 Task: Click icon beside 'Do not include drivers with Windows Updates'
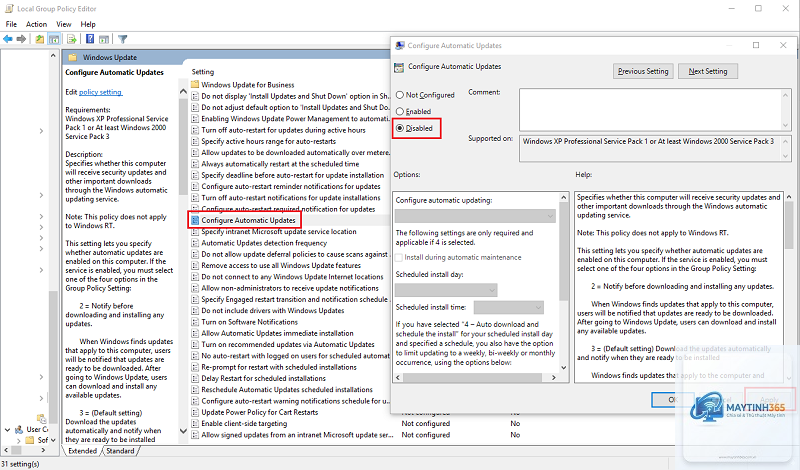[195, 311]
